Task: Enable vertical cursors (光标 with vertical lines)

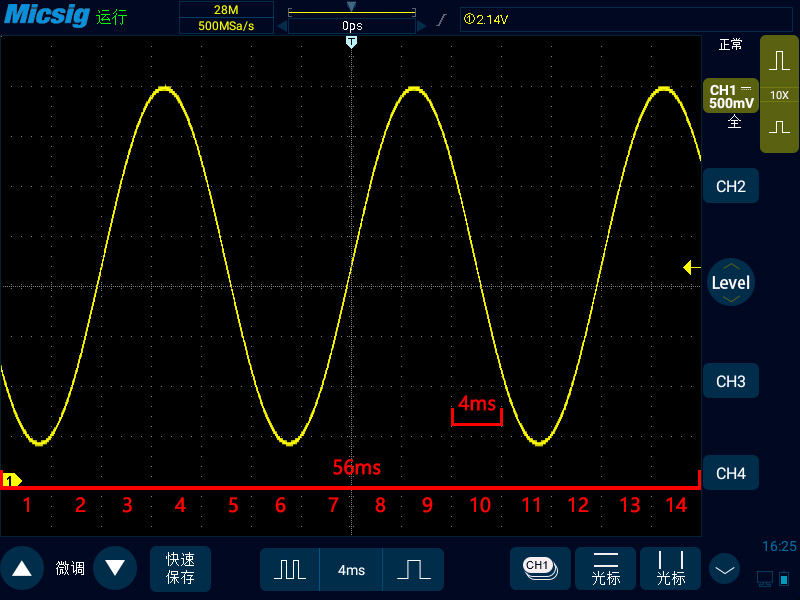Action: [x=670, y=568]
